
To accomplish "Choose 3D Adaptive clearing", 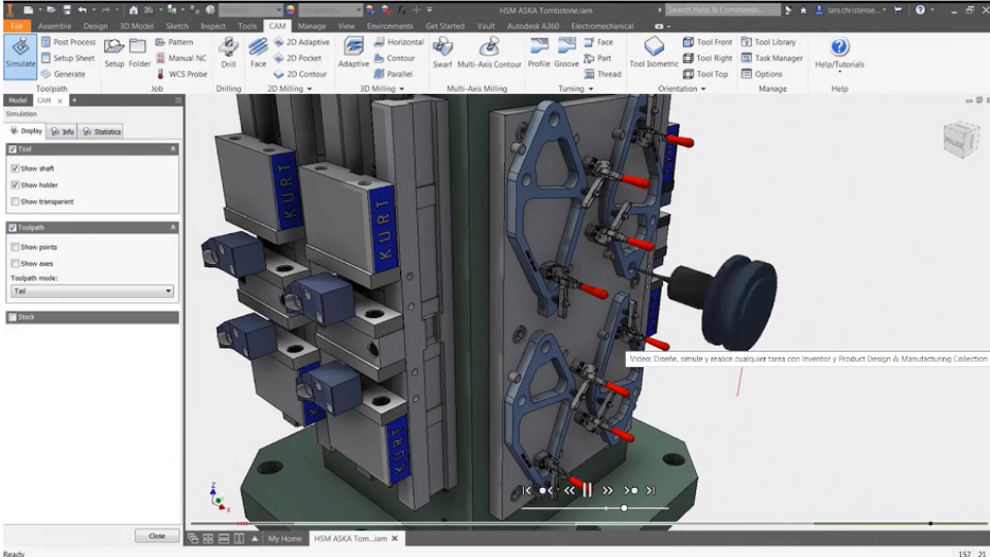I will (354, 53).
